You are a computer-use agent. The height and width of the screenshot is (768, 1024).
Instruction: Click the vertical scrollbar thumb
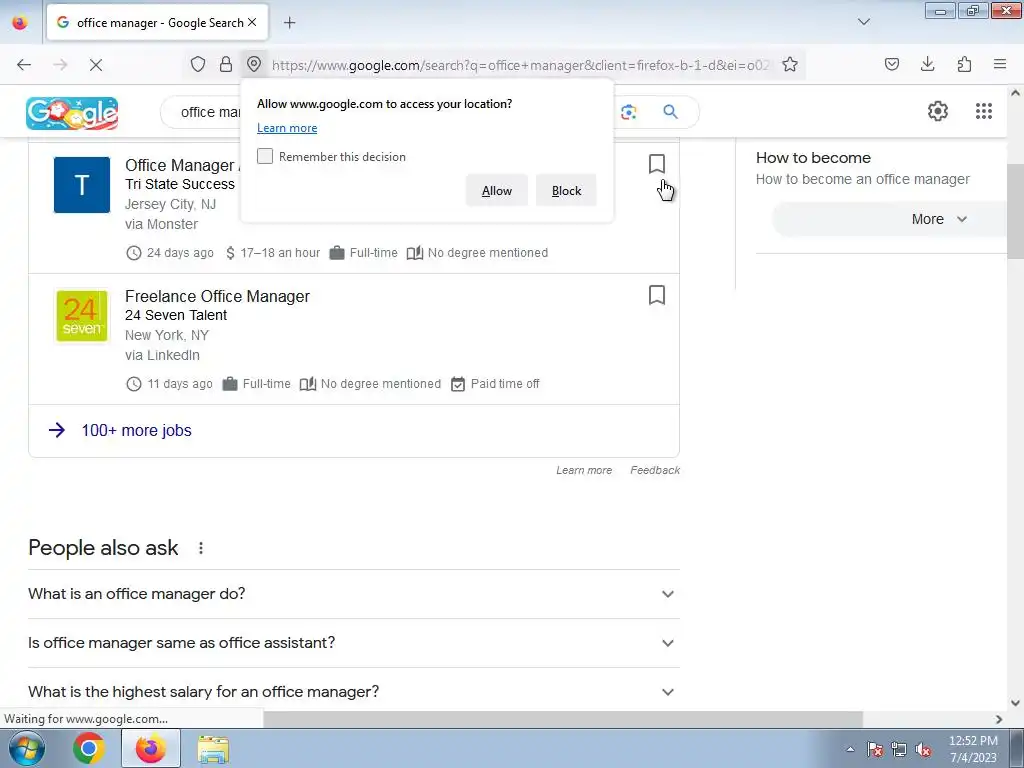tap(1015, 212)
